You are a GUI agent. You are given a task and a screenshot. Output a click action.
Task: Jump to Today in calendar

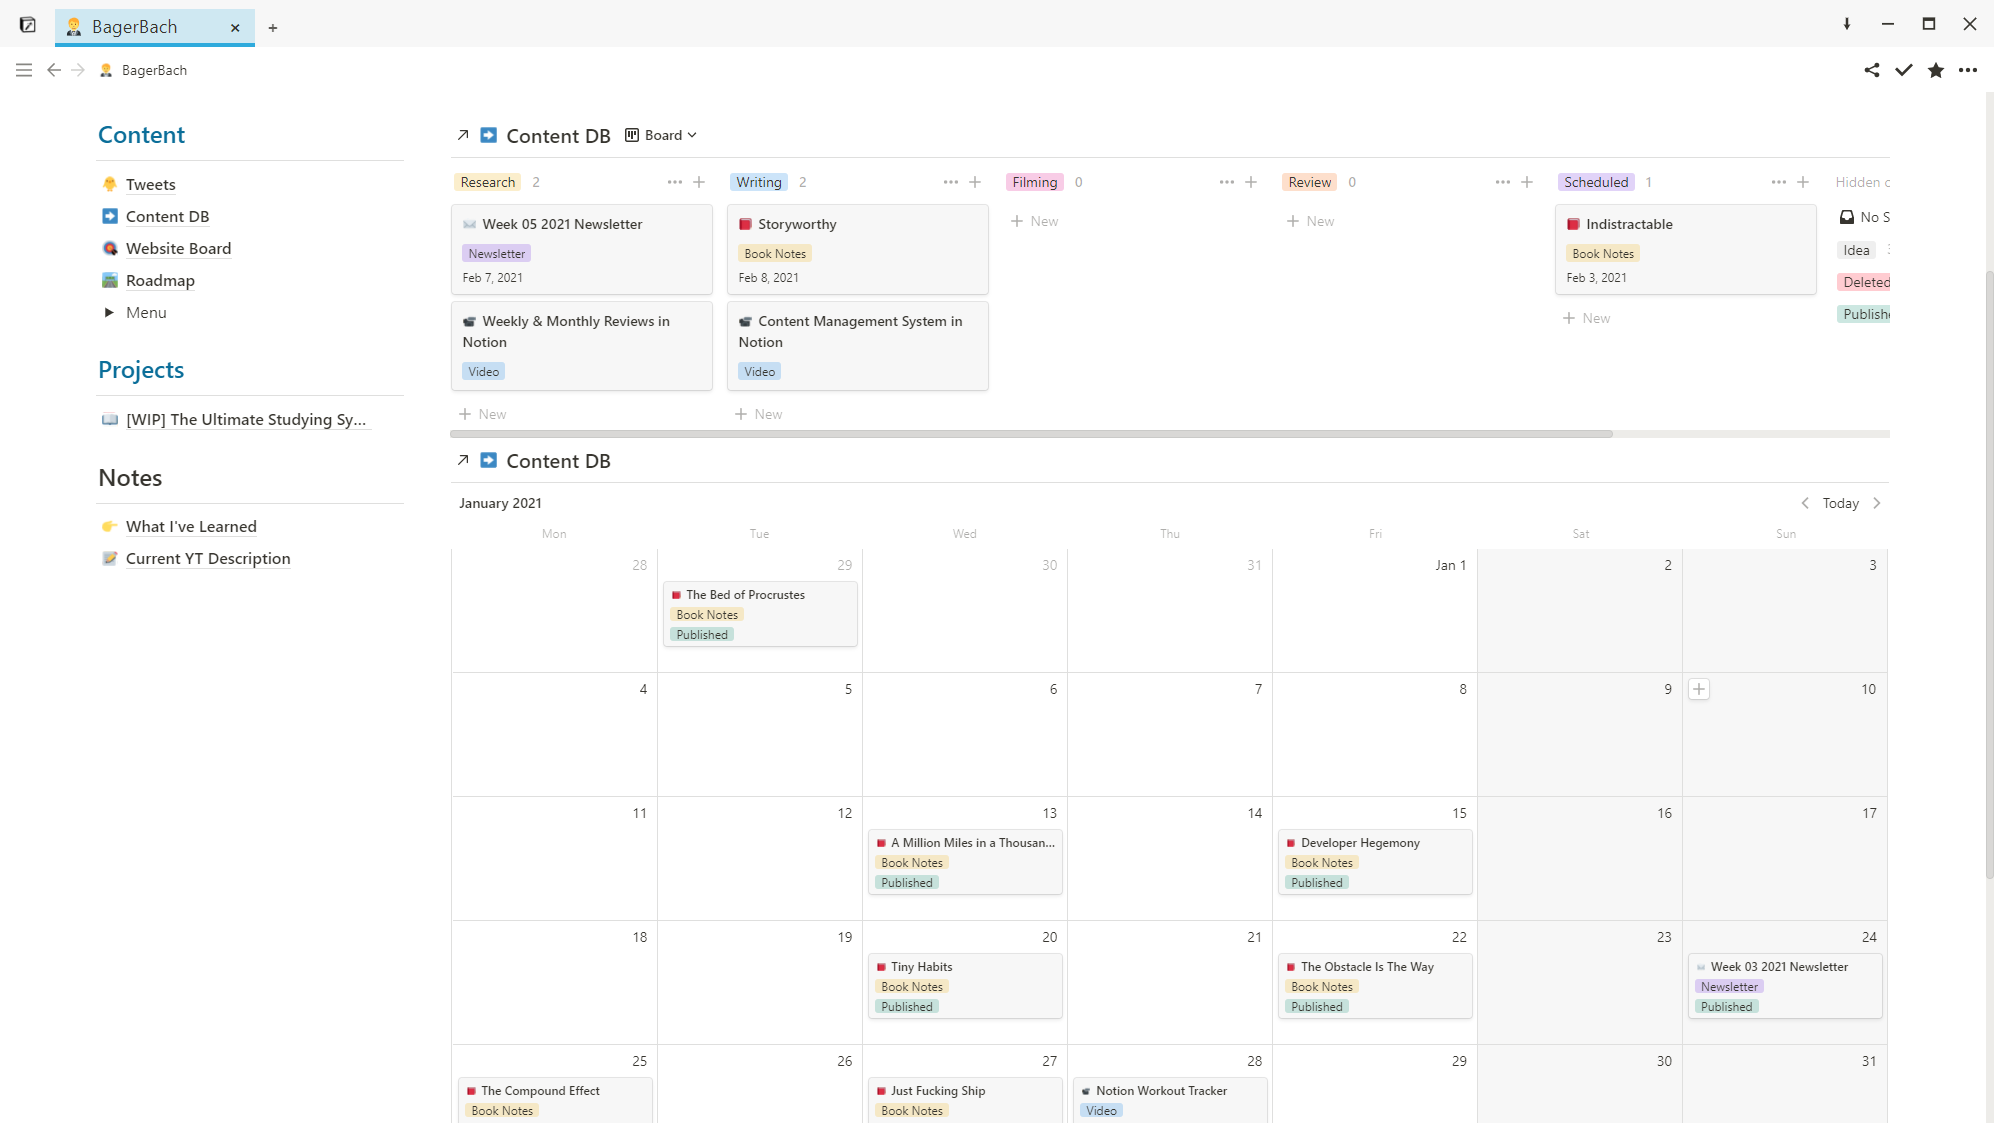tap(1840, 503)
